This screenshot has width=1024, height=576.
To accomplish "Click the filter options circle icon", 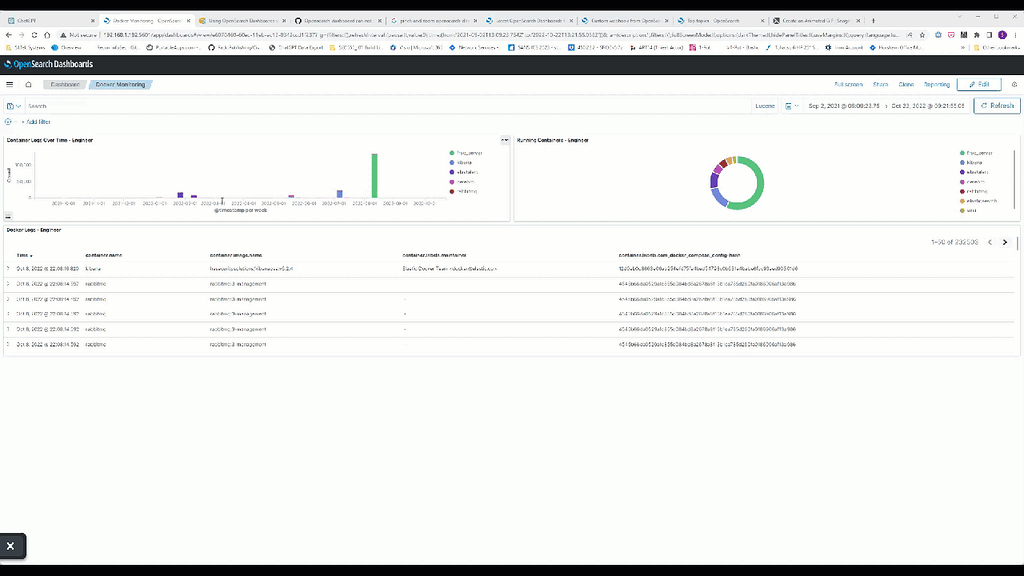I will [x=8, y=121].
